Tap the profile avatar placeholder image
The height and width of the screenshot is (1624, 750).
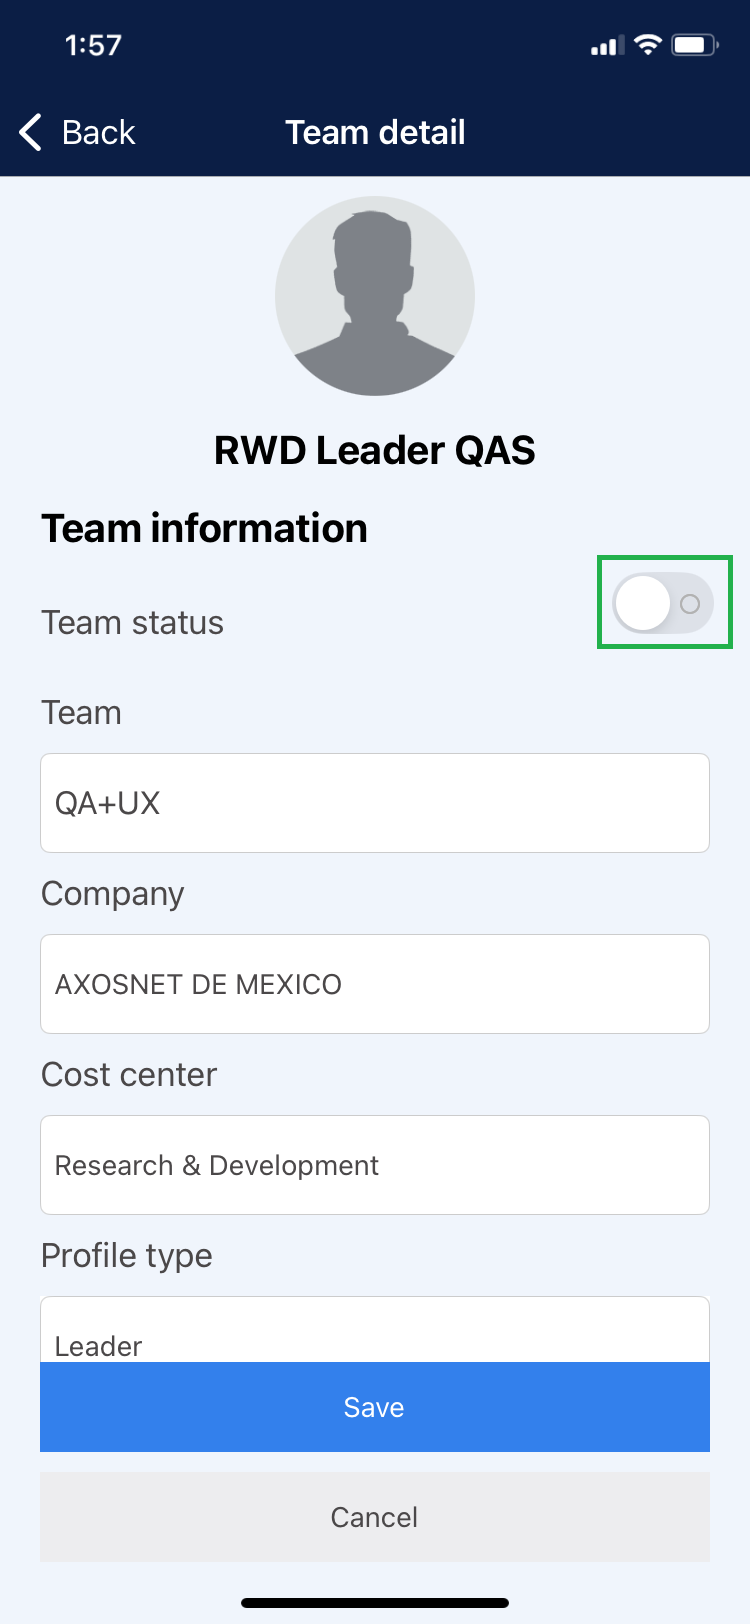coord(375,296)
